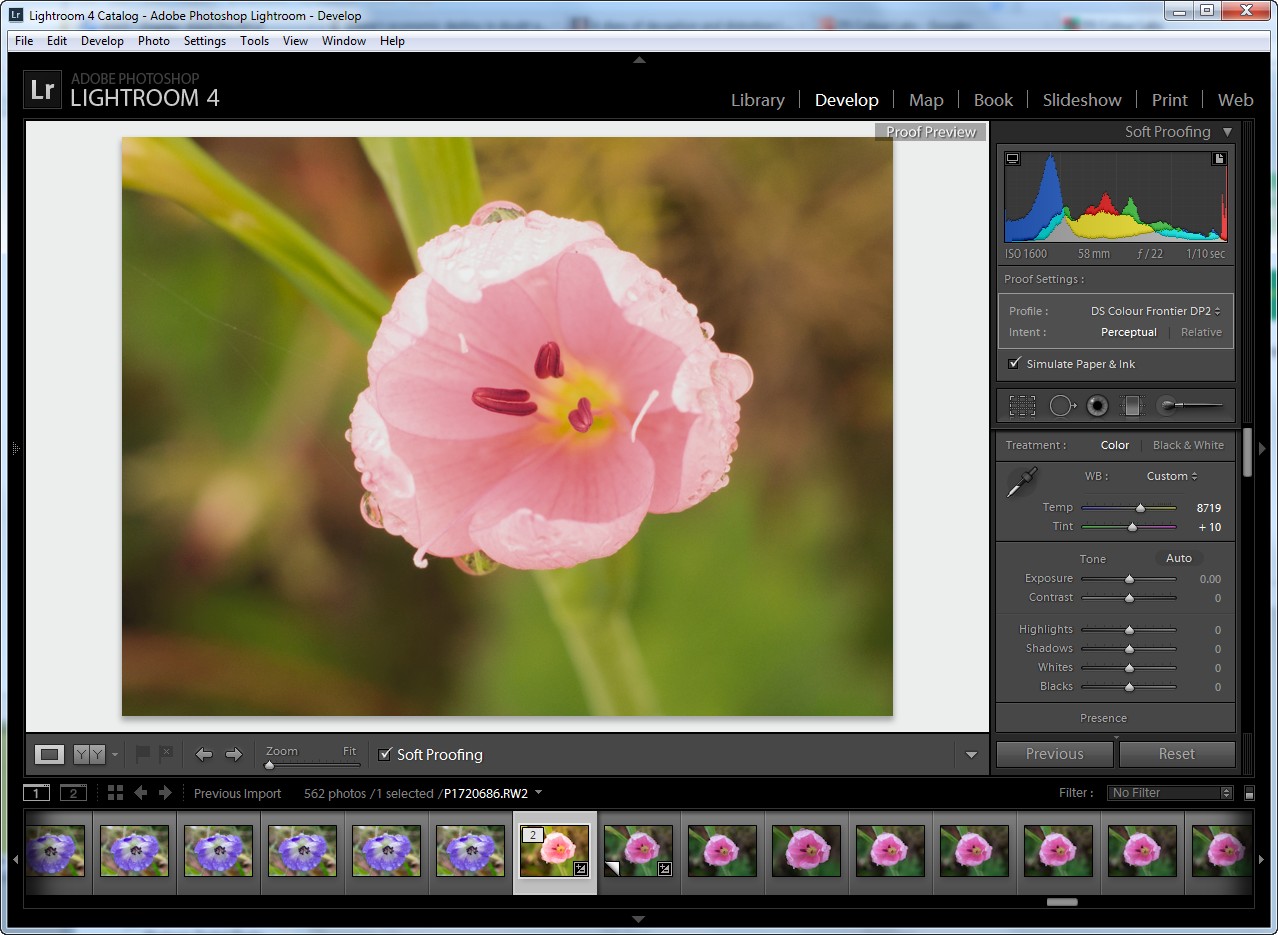Switch treatment to Black & White

point(1188,446)
